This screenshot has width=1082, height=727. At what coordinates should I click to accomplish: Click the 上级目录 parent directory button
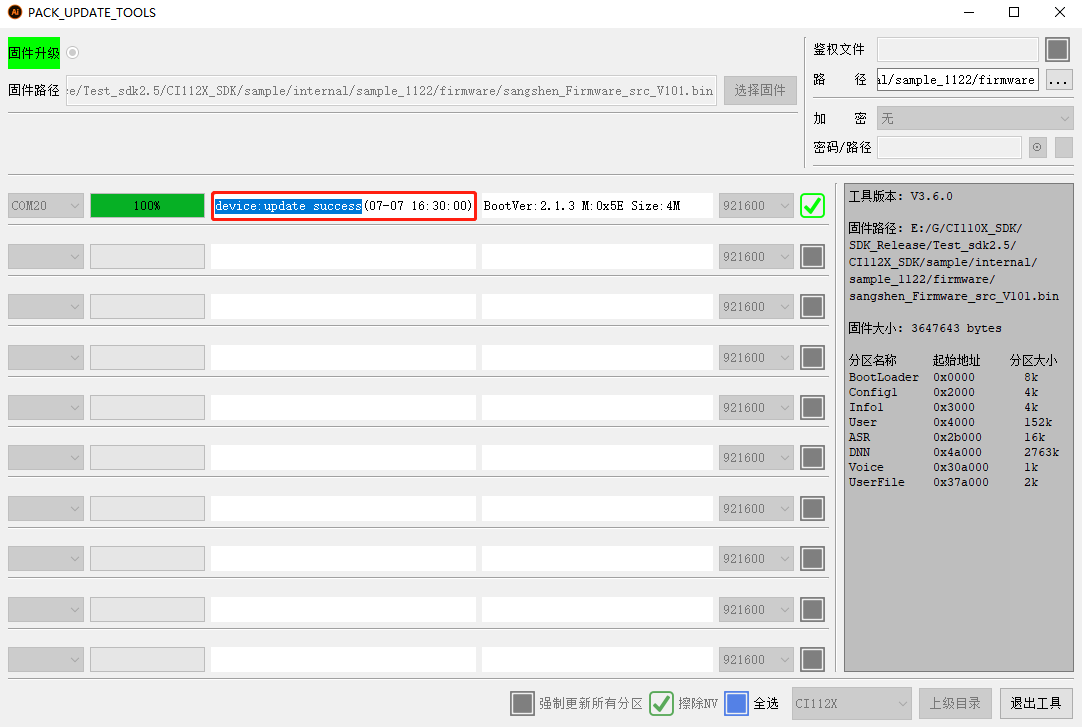click(x=955, y=703)
